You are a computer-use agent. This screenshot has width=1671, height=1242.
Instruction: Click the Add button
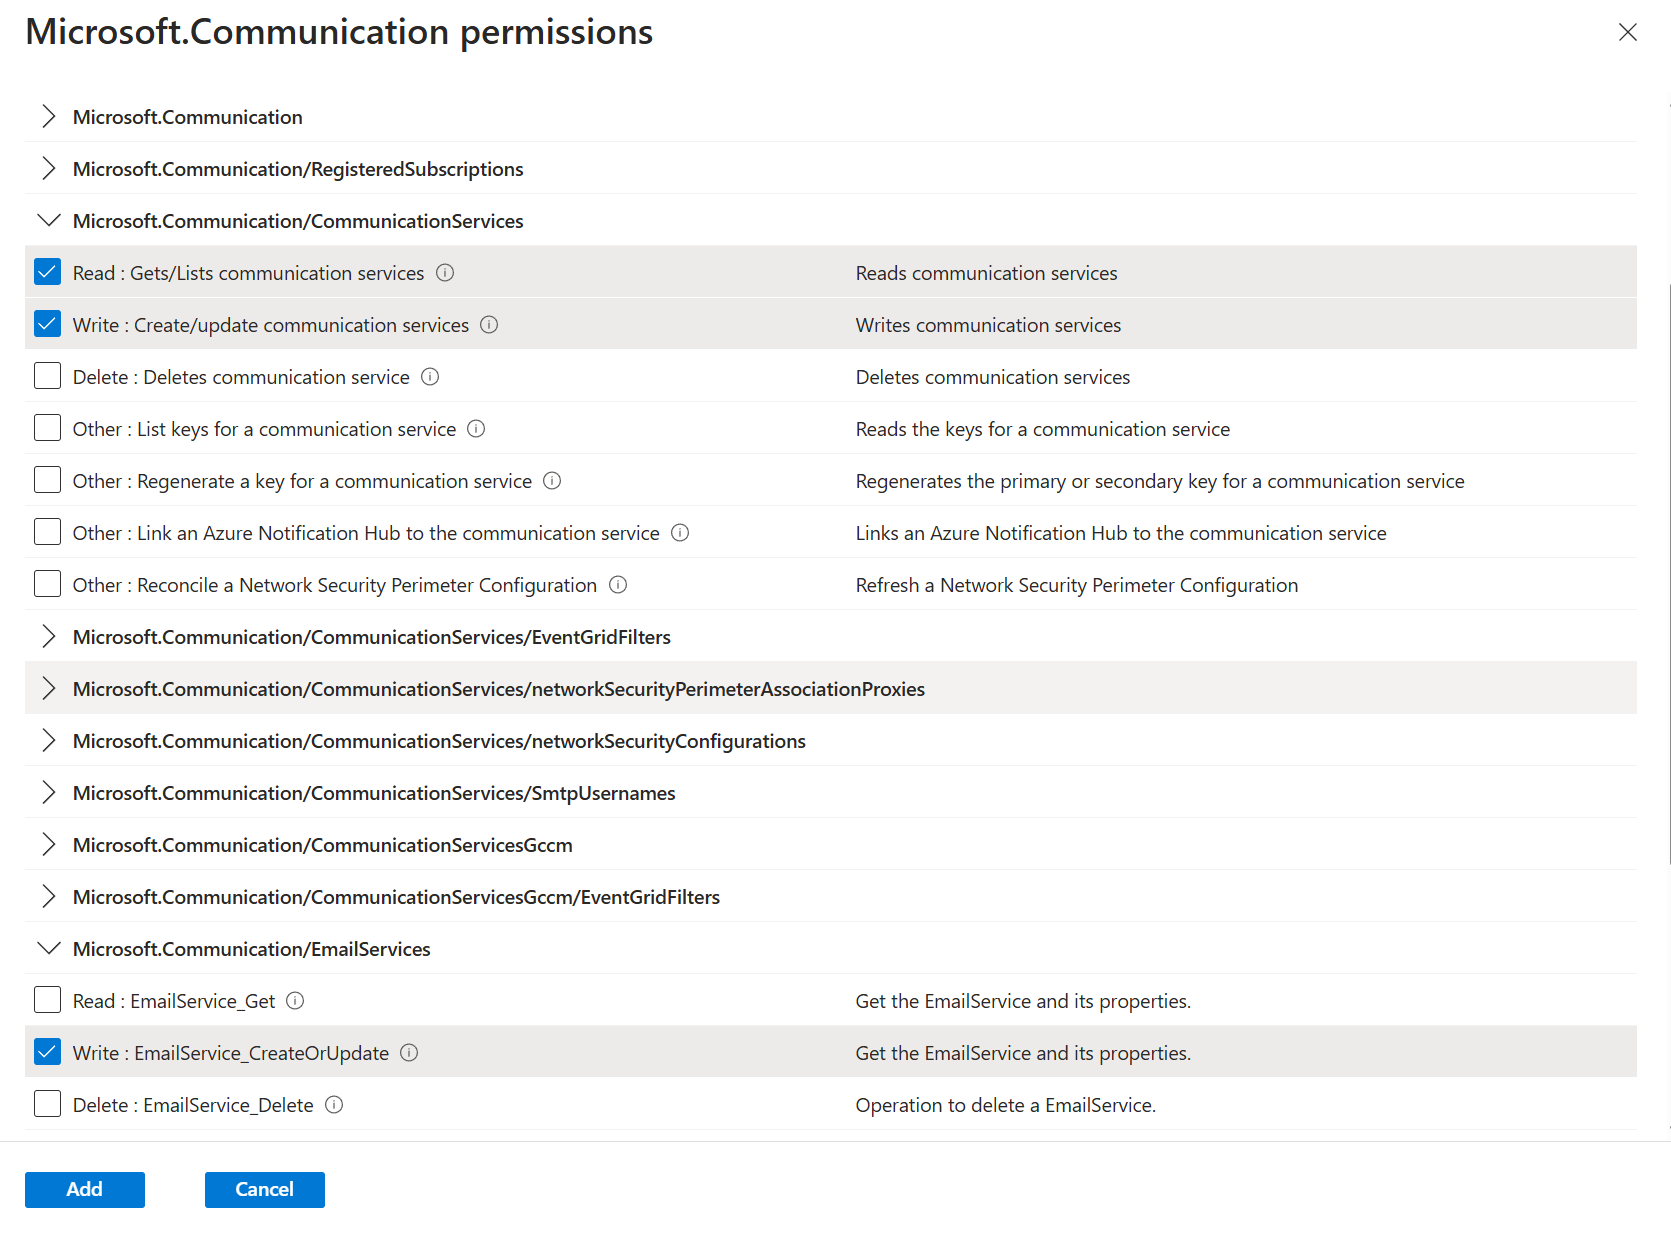pos(85,1189)
